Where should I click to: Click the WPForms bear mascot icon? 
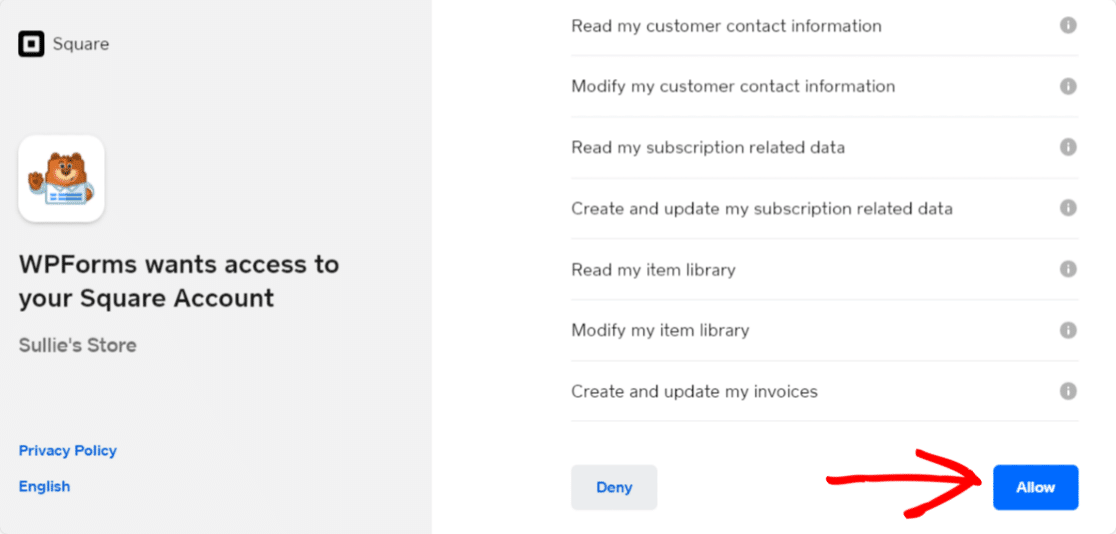[61, 179]
